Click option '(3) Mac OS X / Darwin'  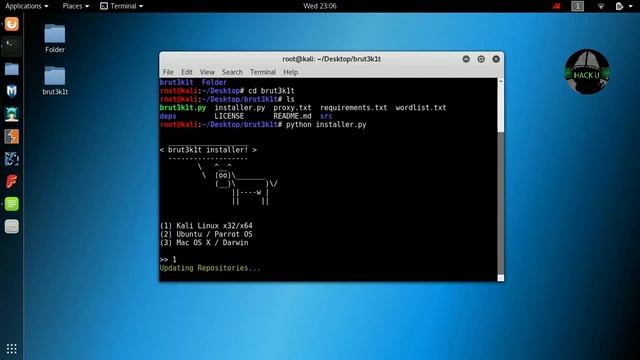(x=204, y=242)
